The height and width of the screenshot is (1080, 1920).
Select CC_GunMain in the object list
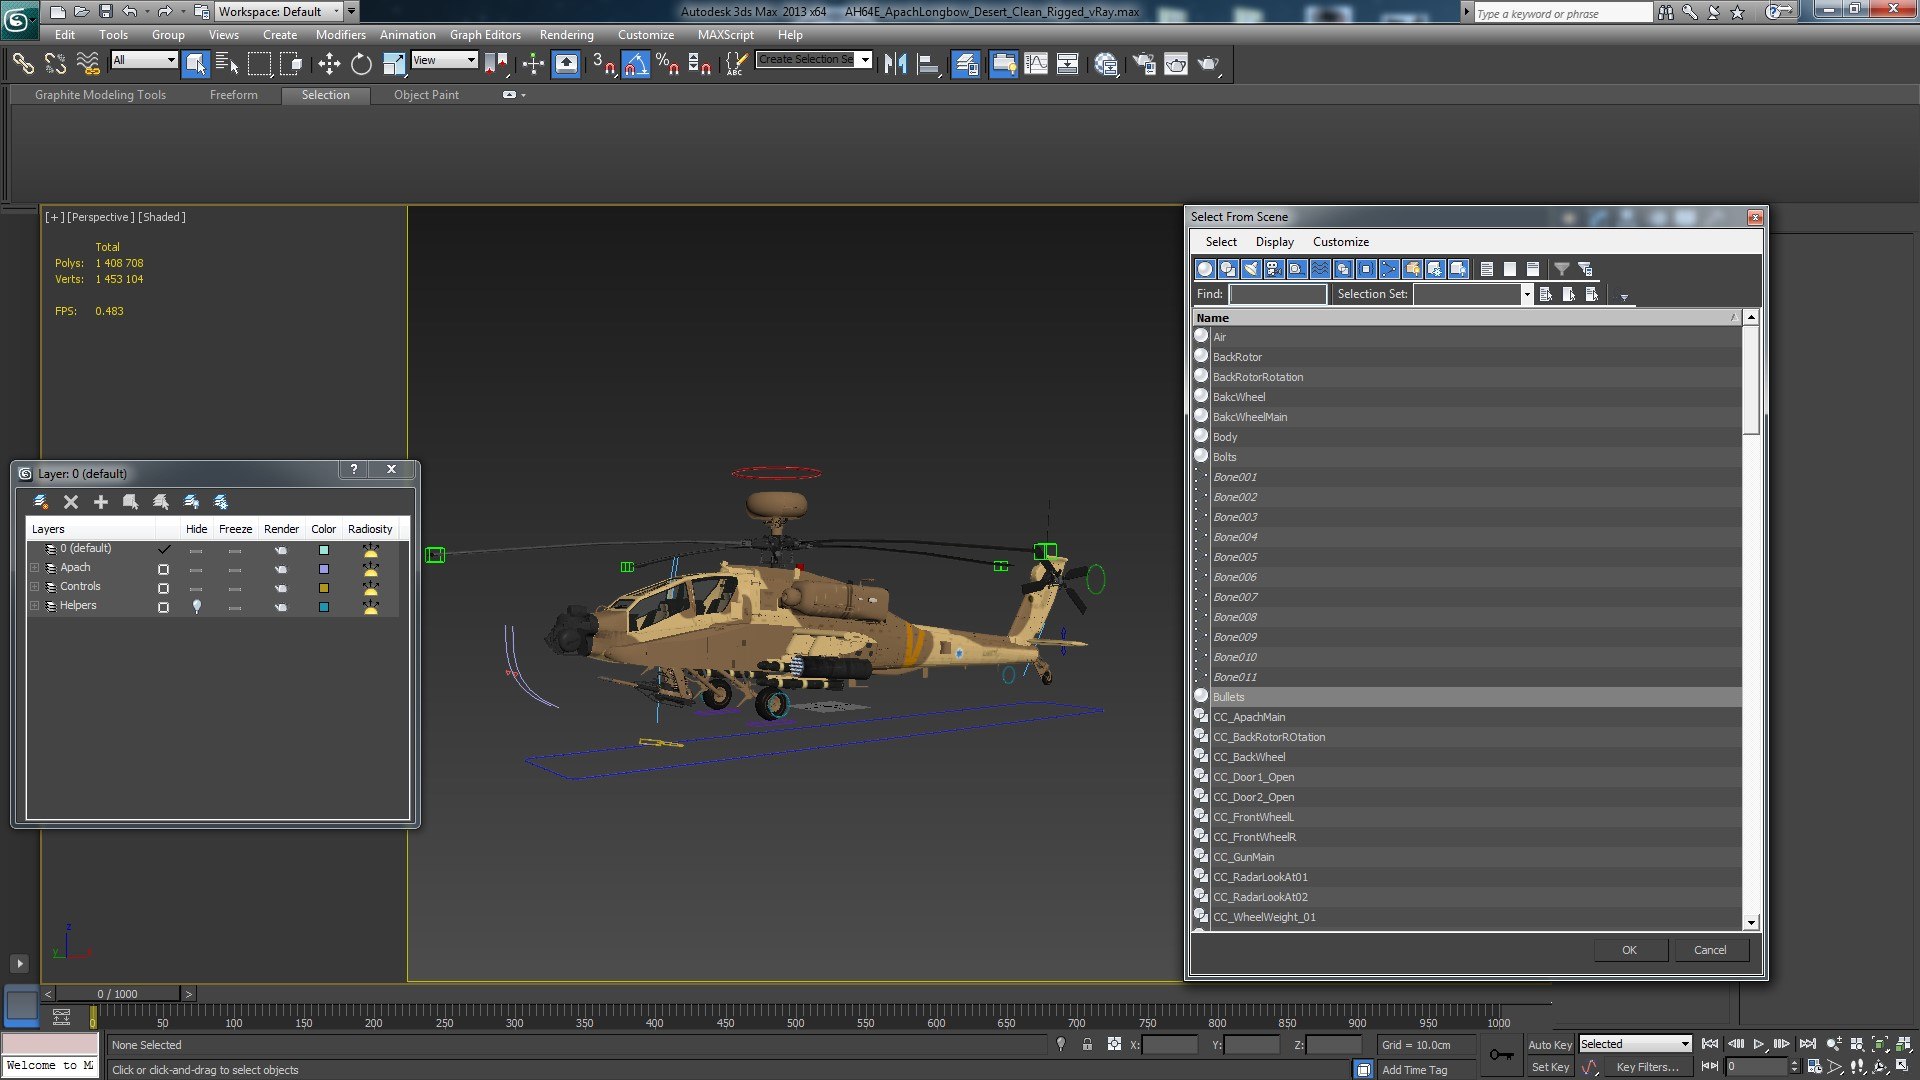click(1467, 857)
